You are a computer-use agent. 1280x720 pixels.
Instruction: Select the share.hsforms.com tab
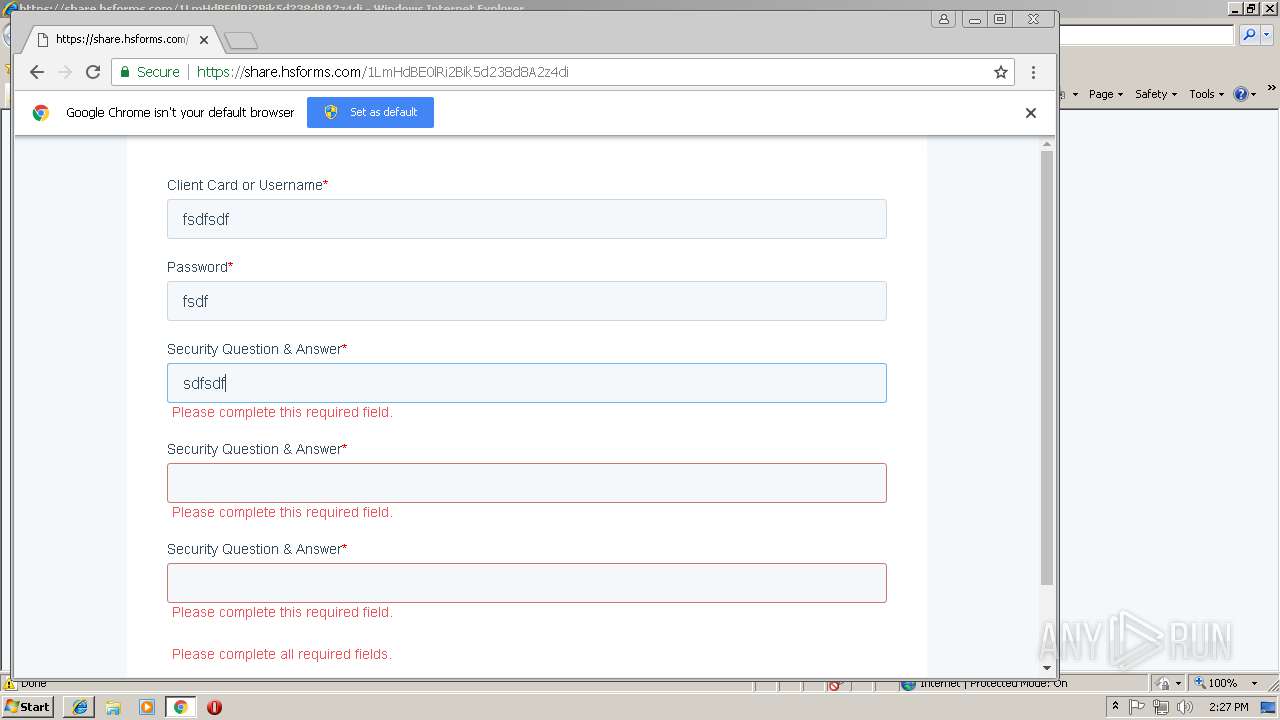point(120,40)
